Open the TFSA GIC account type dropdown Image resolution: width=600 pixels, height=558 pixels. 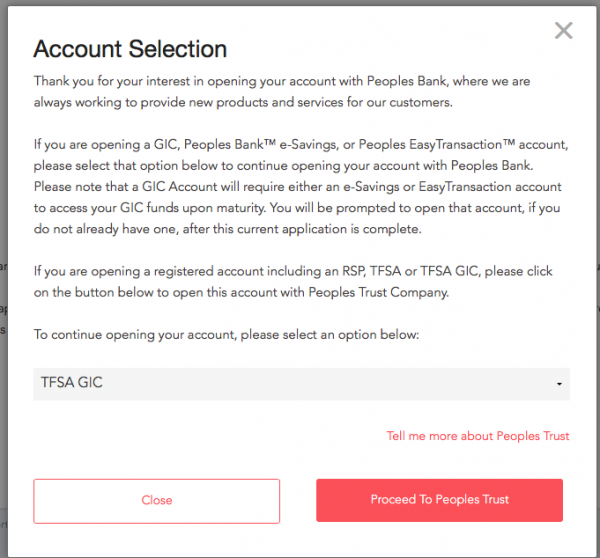click(x=301, y=383)
